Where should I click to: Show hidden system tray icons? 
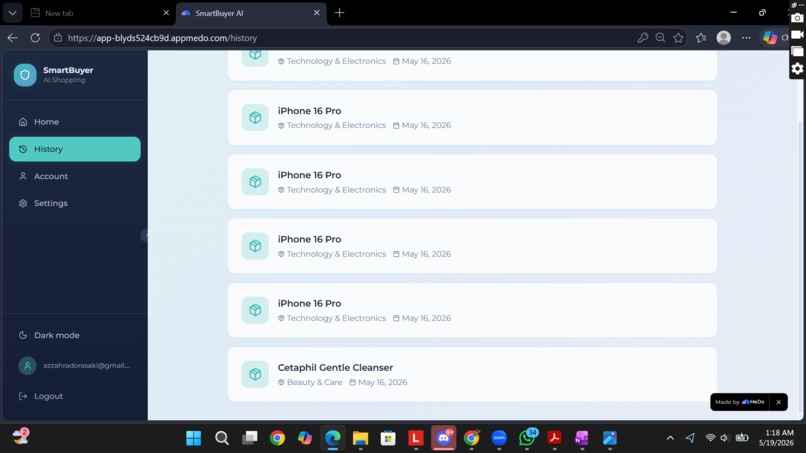670,438
